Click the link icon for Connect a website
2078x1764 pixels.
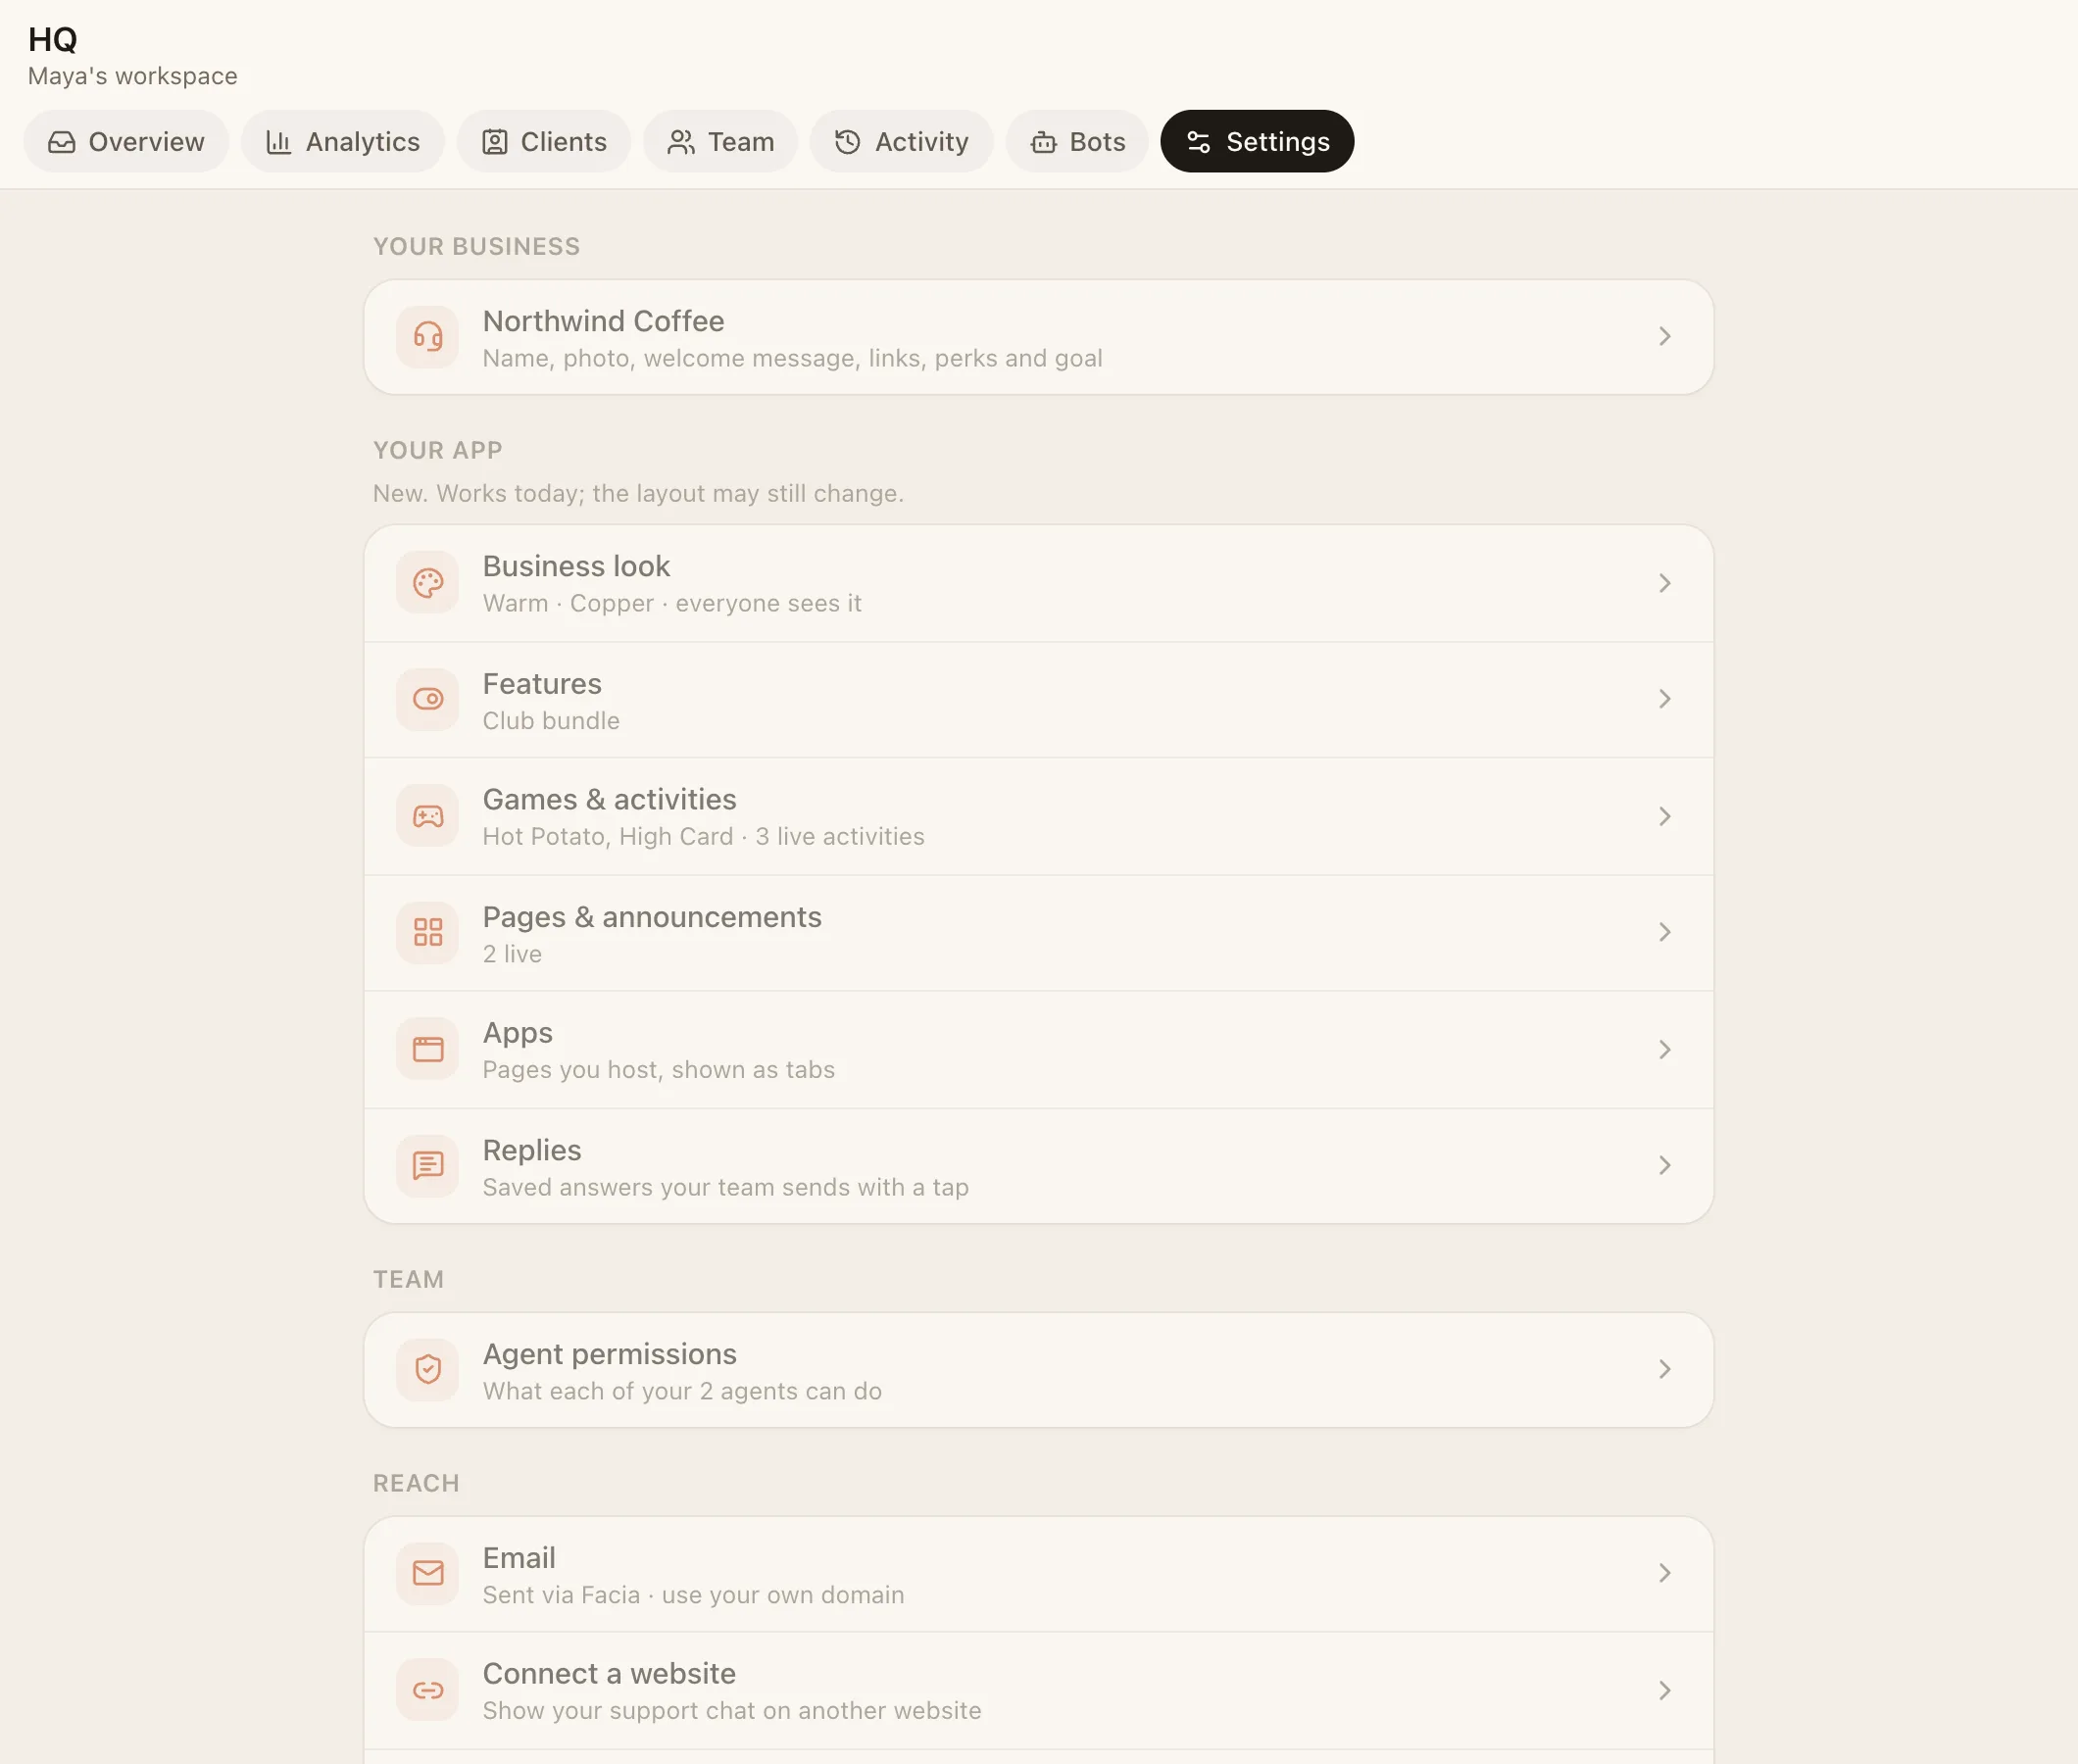pyautogui.click(x=428, y=1690)
